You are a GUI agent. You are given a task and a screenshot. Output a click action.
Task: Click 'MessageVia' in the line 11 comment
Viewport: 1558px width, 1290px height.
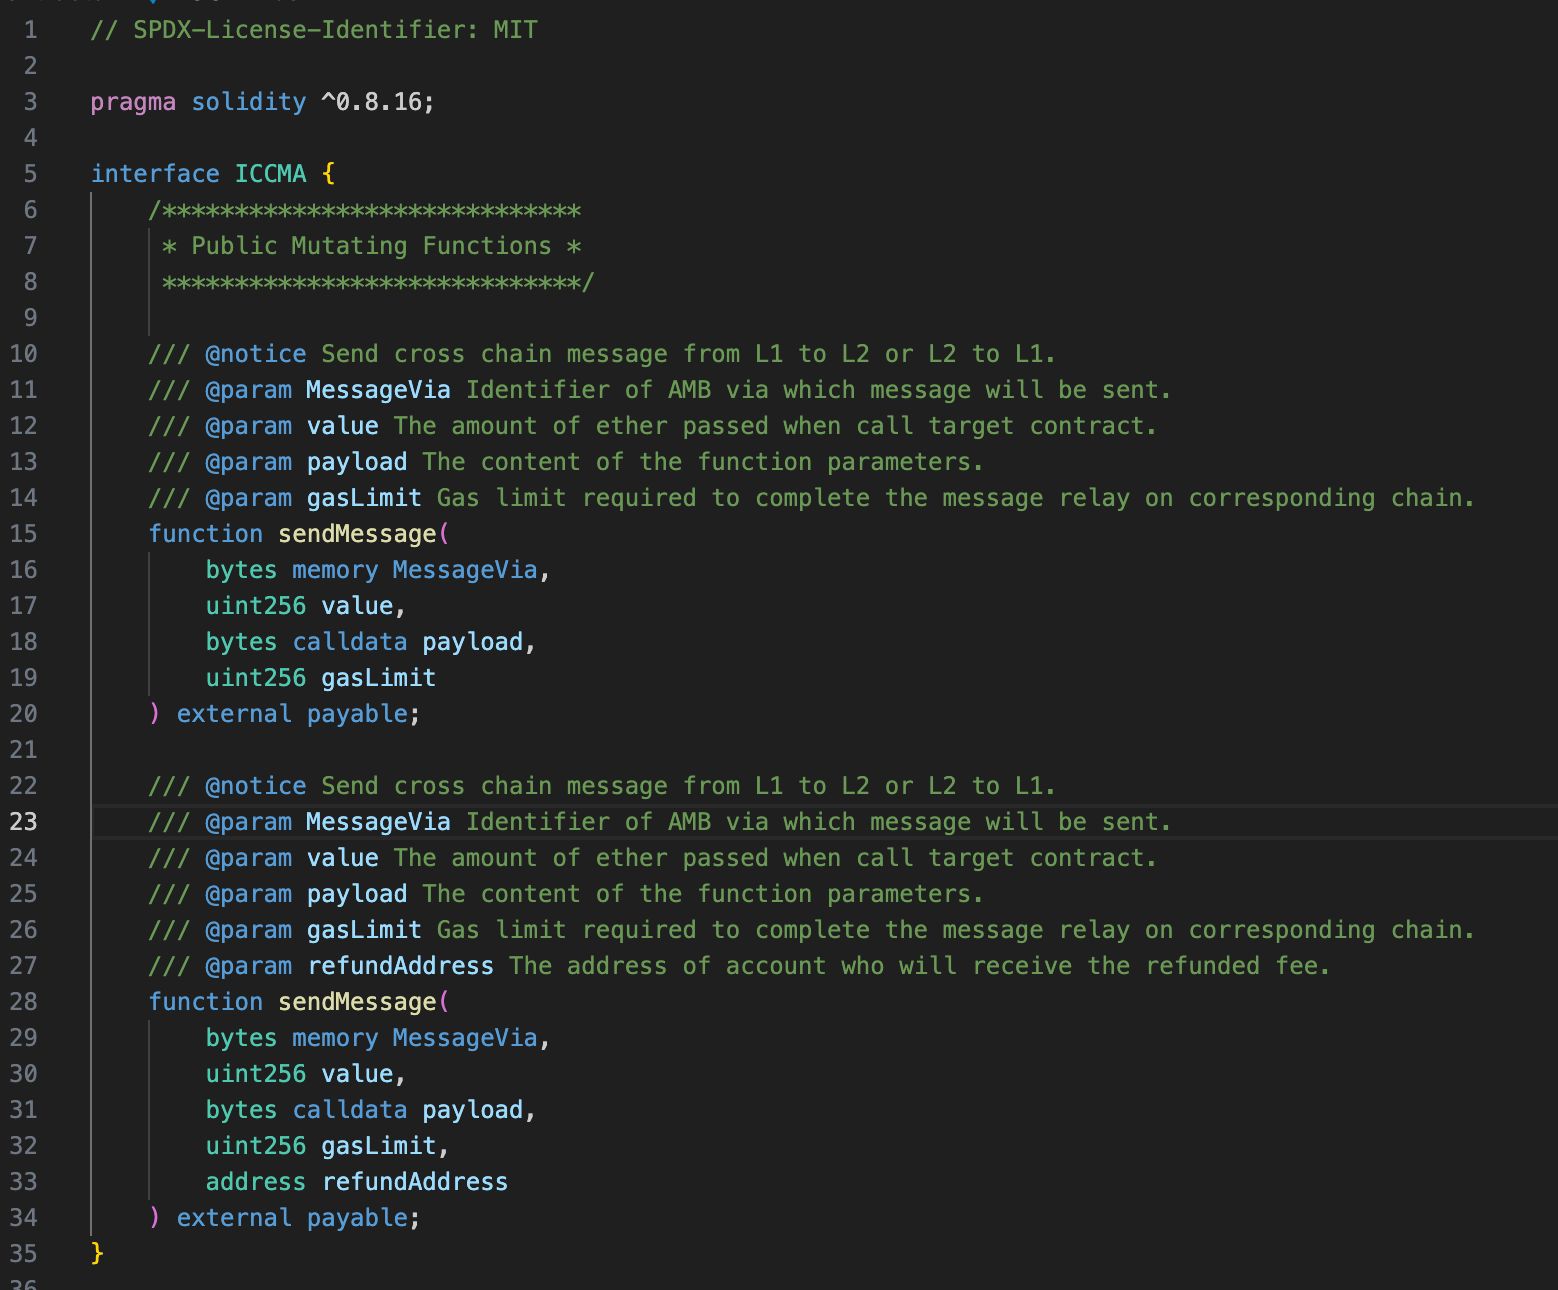click(x=378, y=390)
